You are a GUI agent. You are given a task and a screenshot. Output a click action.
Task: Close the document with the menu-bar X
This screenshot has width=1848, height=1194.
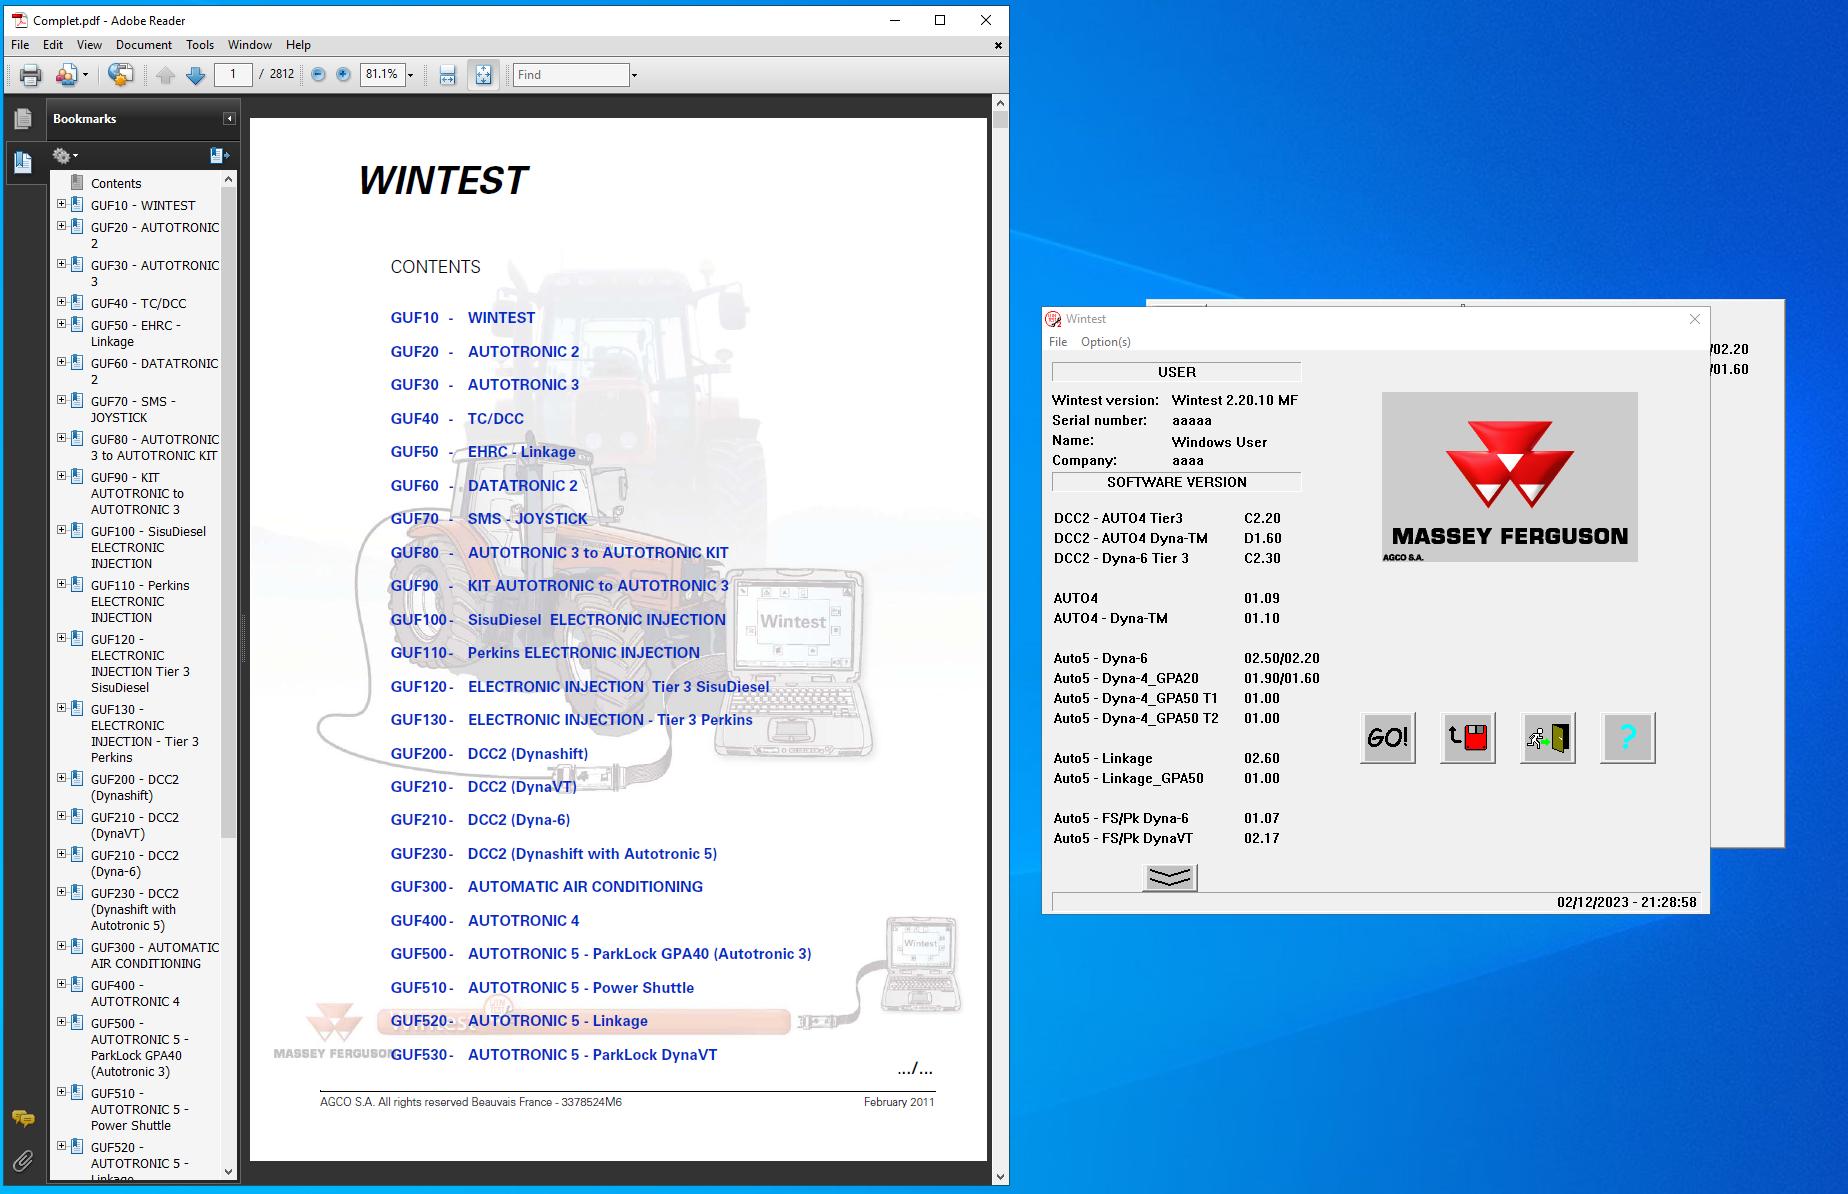pyautogui.click(x=998, y=45)
